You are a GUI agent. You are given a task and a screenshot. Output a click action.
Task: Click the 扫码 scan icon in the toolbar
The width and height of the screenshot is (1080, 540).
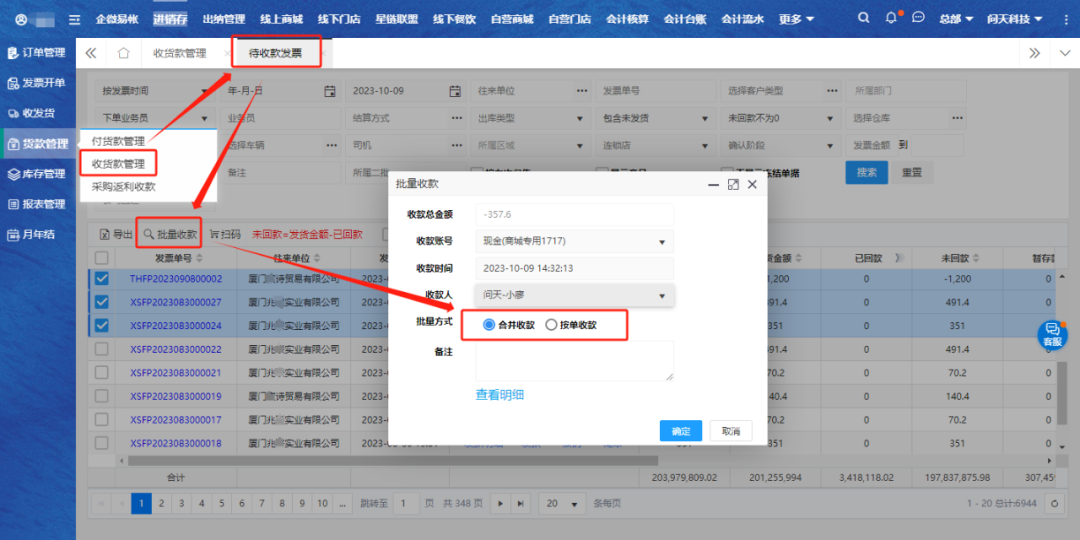[x=226, y=234]
